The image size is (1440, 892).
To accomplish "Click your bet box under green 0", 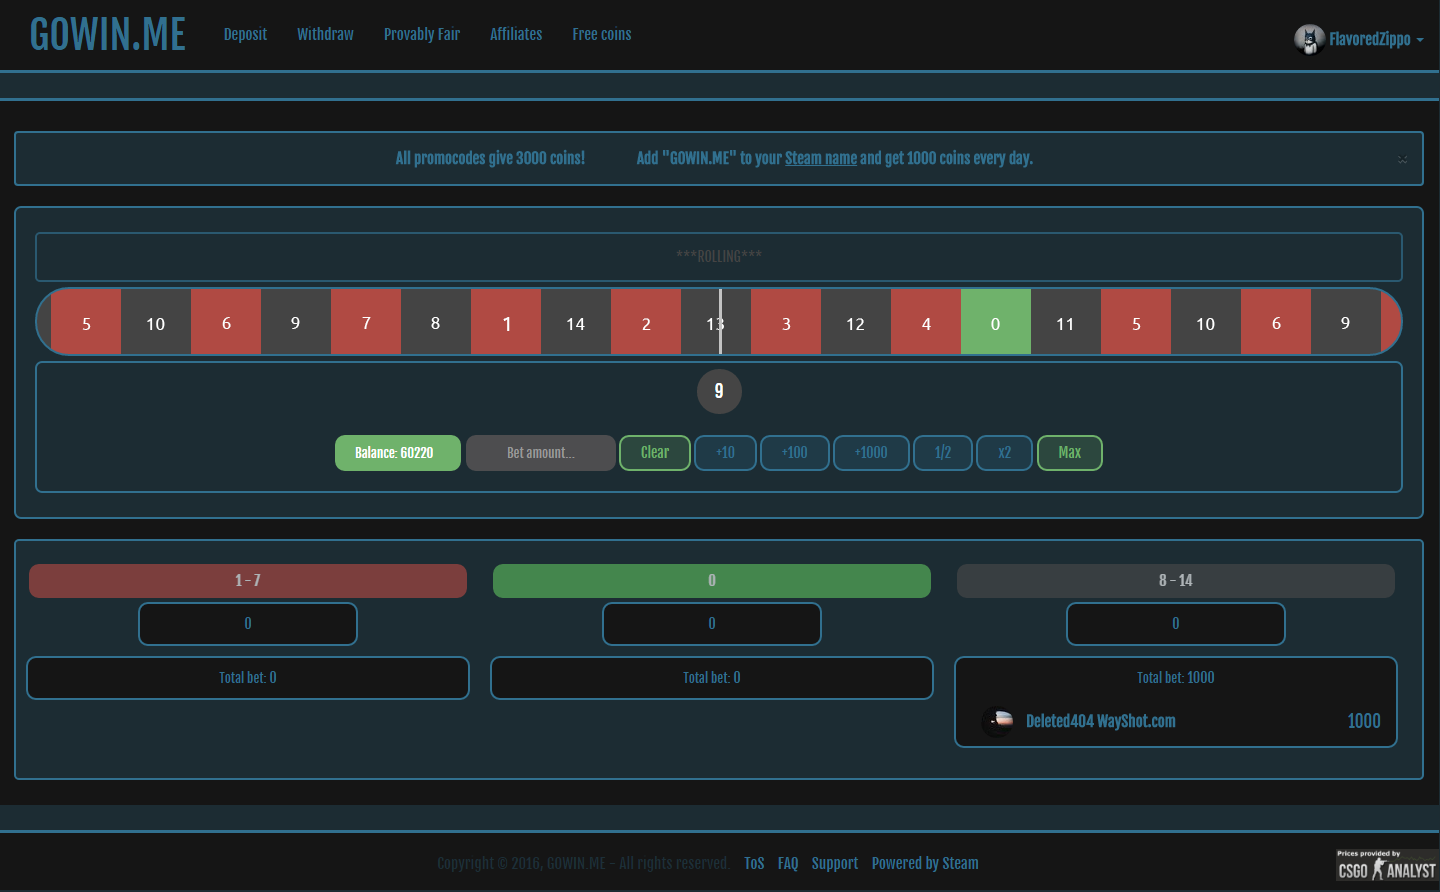I will (x=712, y=624).
